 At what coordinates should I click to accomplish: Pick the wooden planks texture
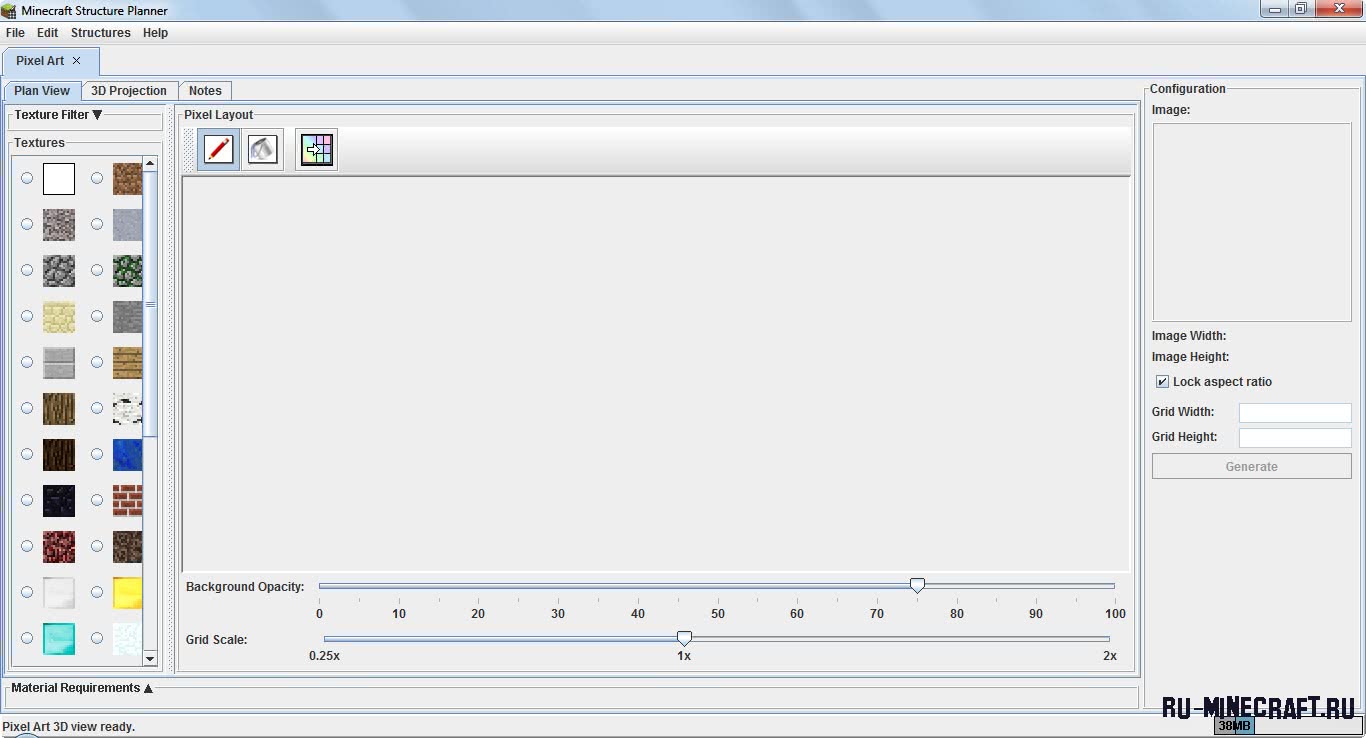[127, 363]
